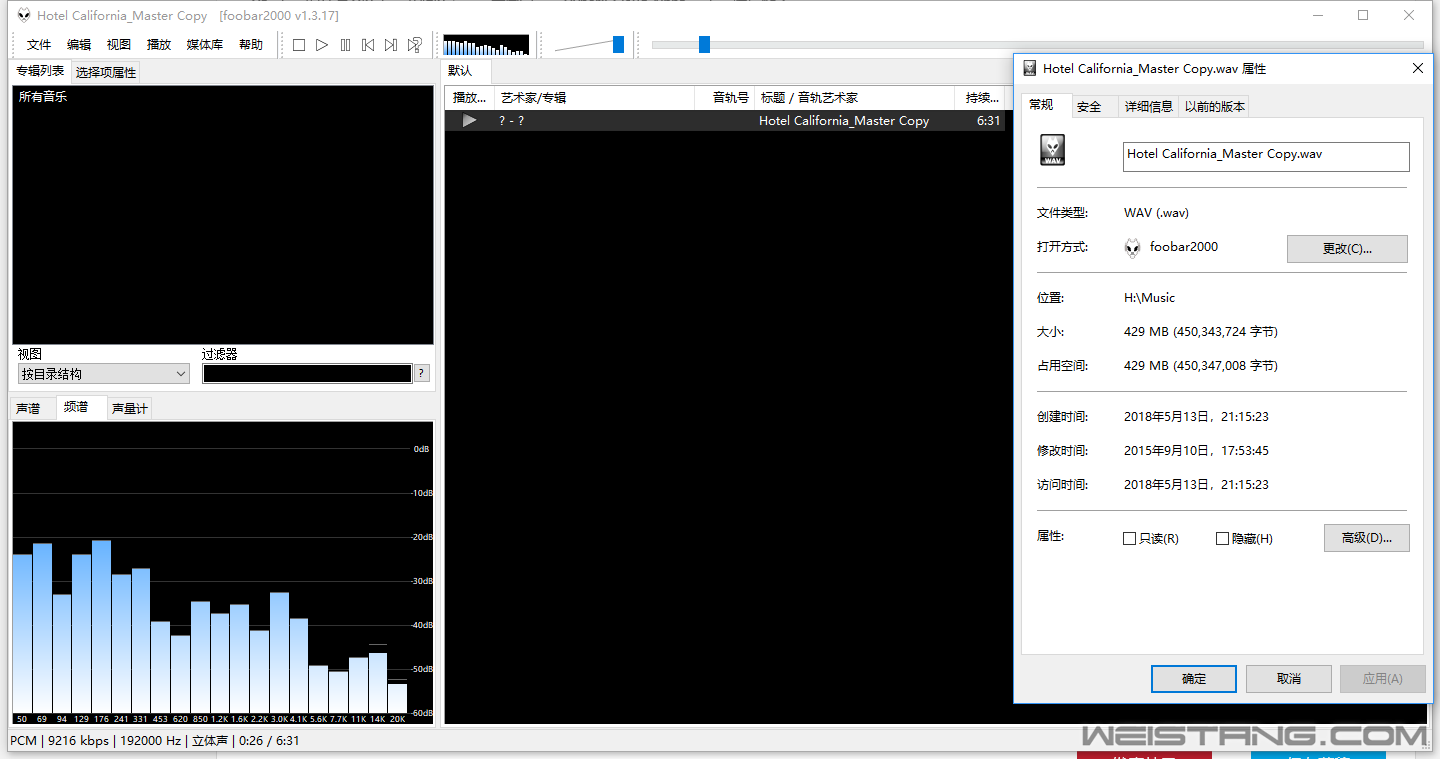This screenshot has height=759, width=1440.
Task: Click the 音轨号 column header
Action: [x=725, y=97]
